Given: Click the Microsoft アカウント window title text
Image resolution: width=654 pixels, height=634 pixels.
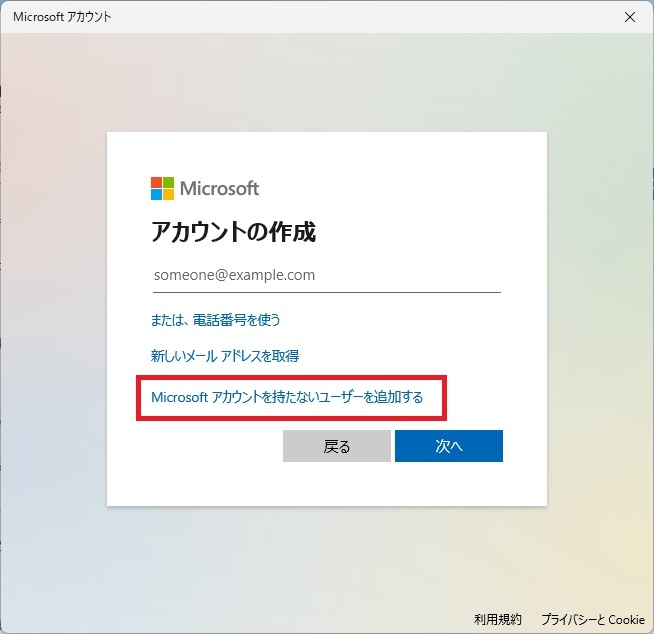Looking at the screenshot, I should point(62,17).
